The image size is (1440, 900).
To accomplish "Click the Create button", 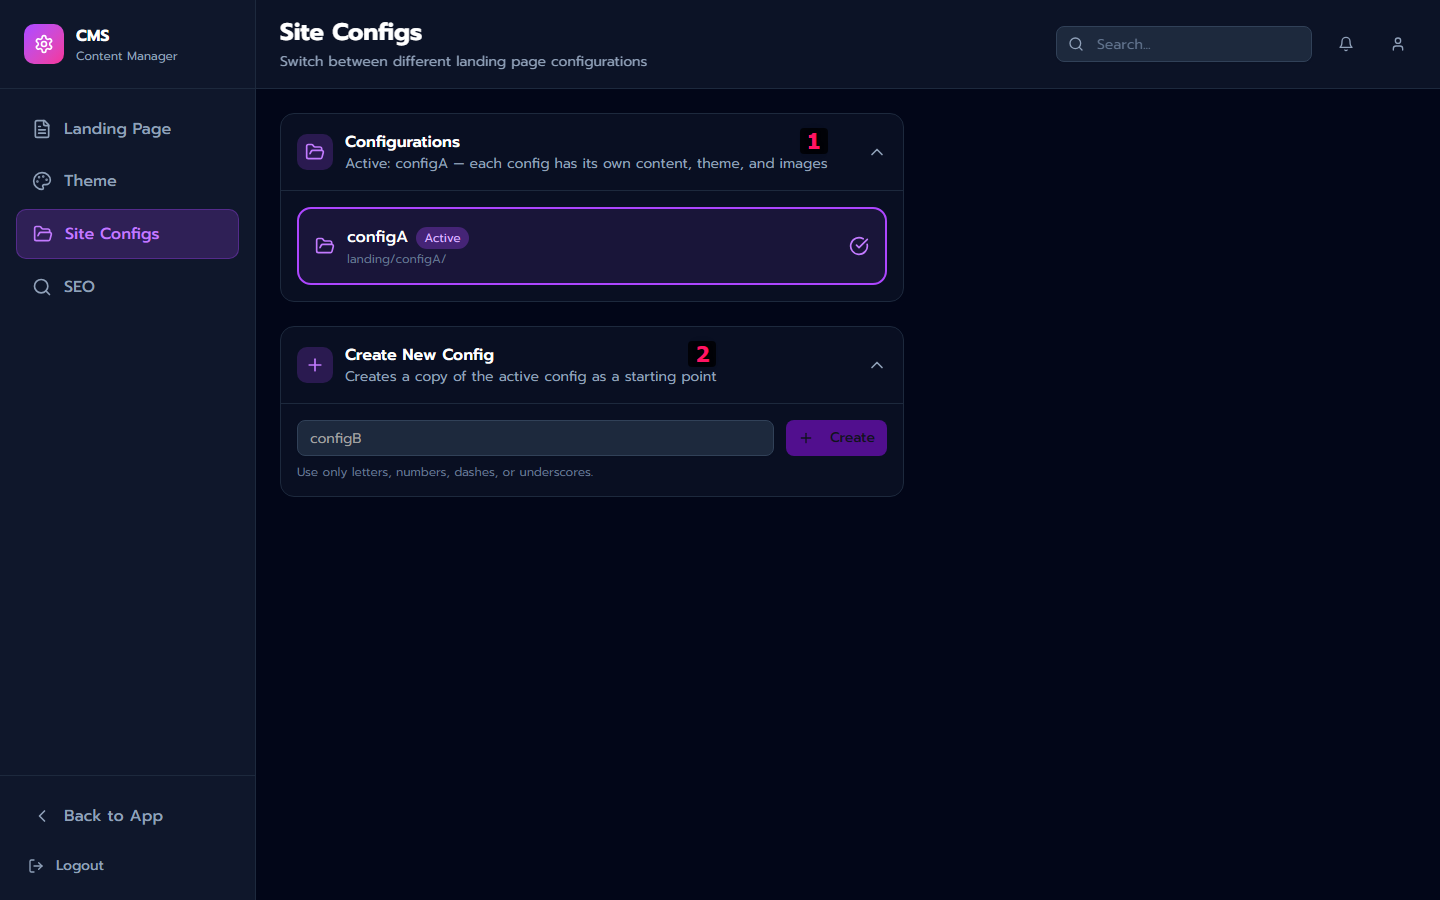I will click(836, 437).
